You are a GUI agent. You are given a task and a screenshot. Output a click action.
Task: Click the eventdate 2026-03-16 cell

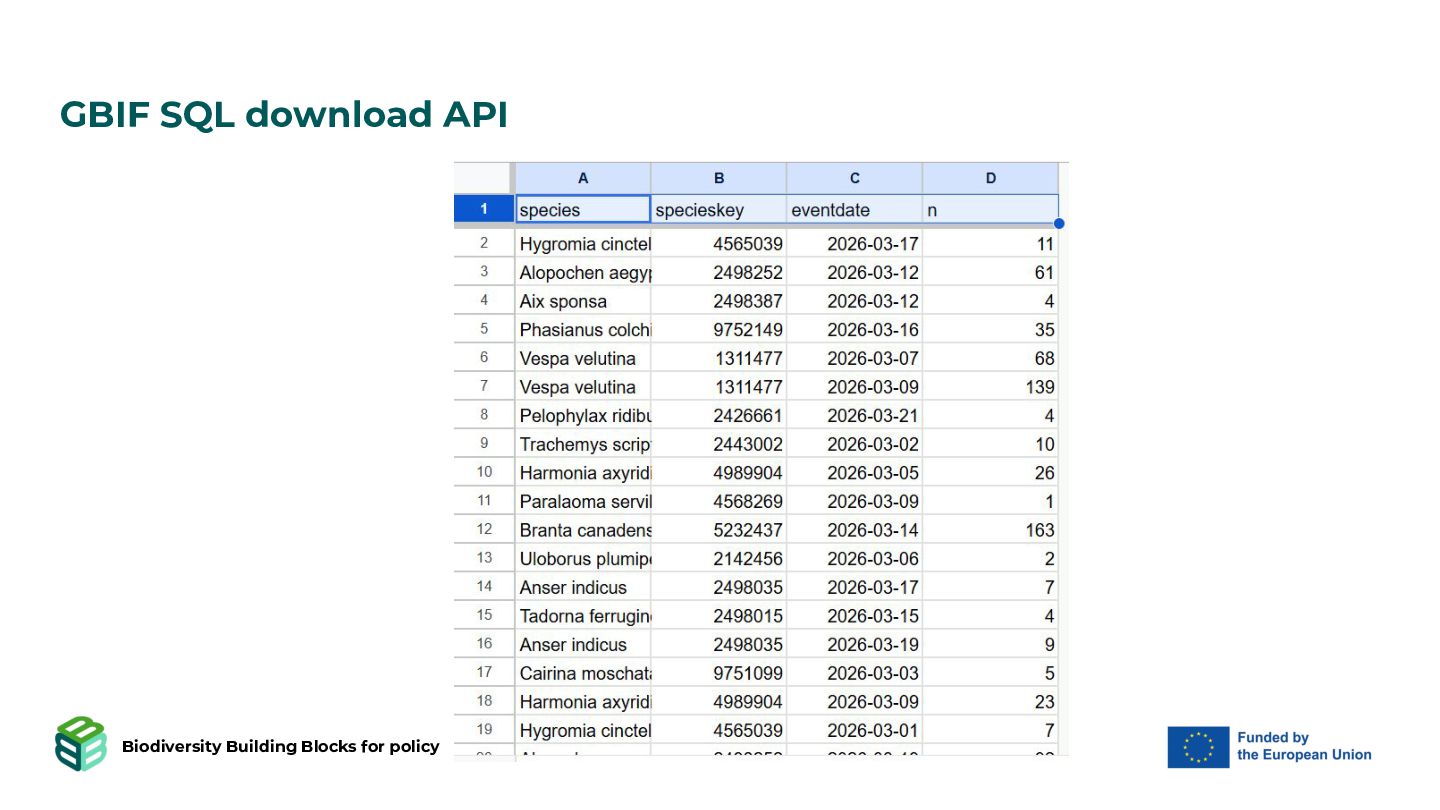tap(855, 329)
